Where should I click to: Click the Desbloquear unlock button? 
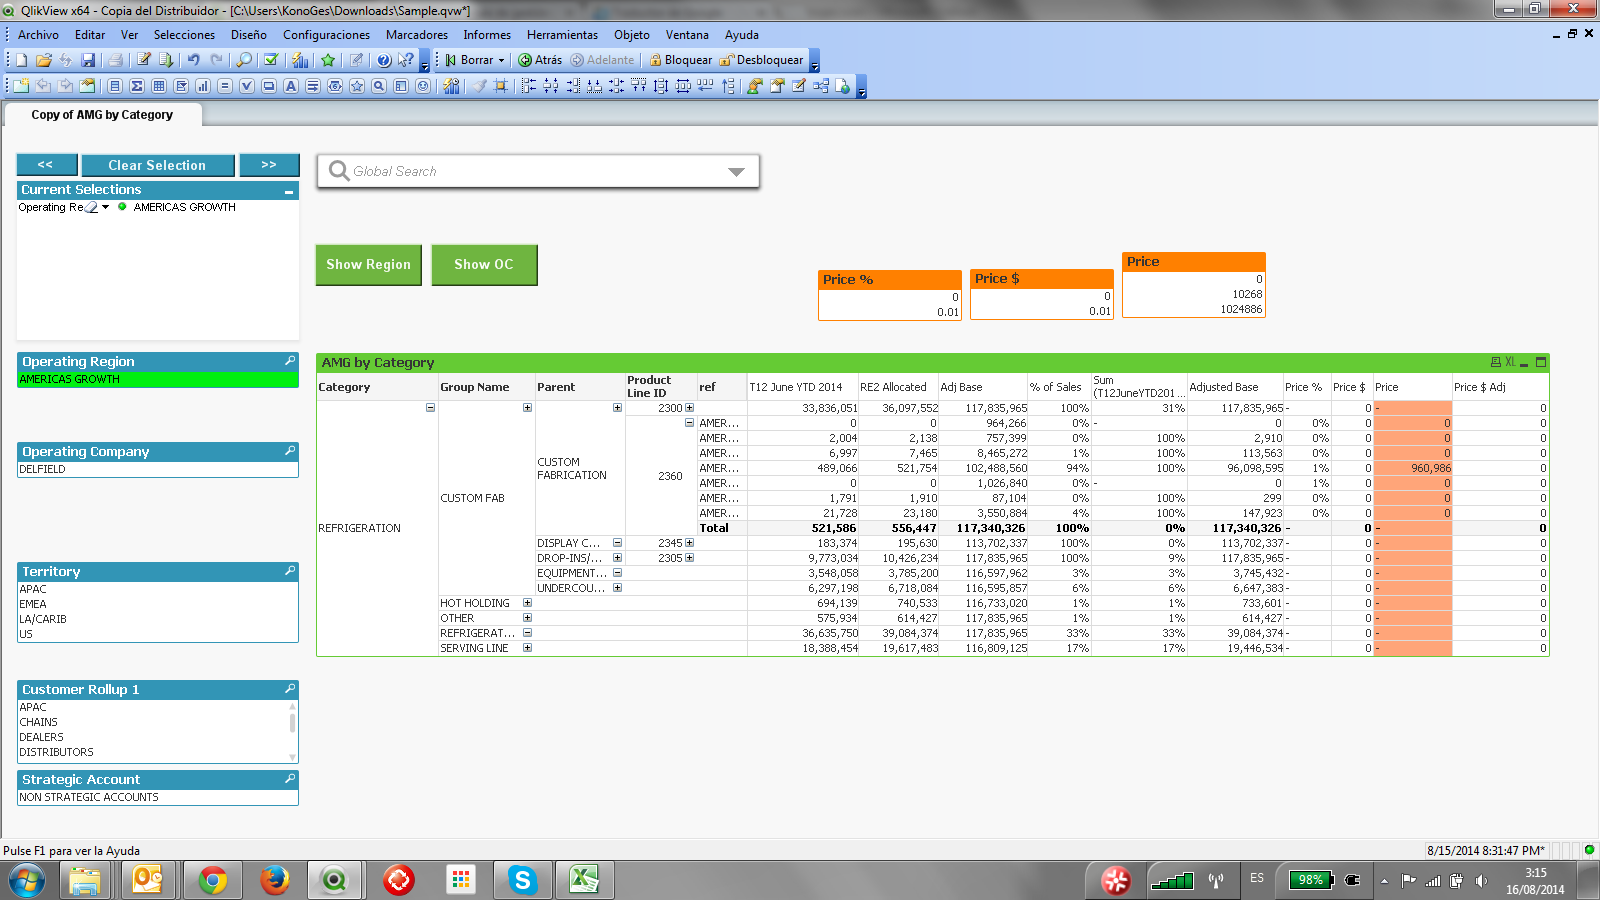click(761, 60)
